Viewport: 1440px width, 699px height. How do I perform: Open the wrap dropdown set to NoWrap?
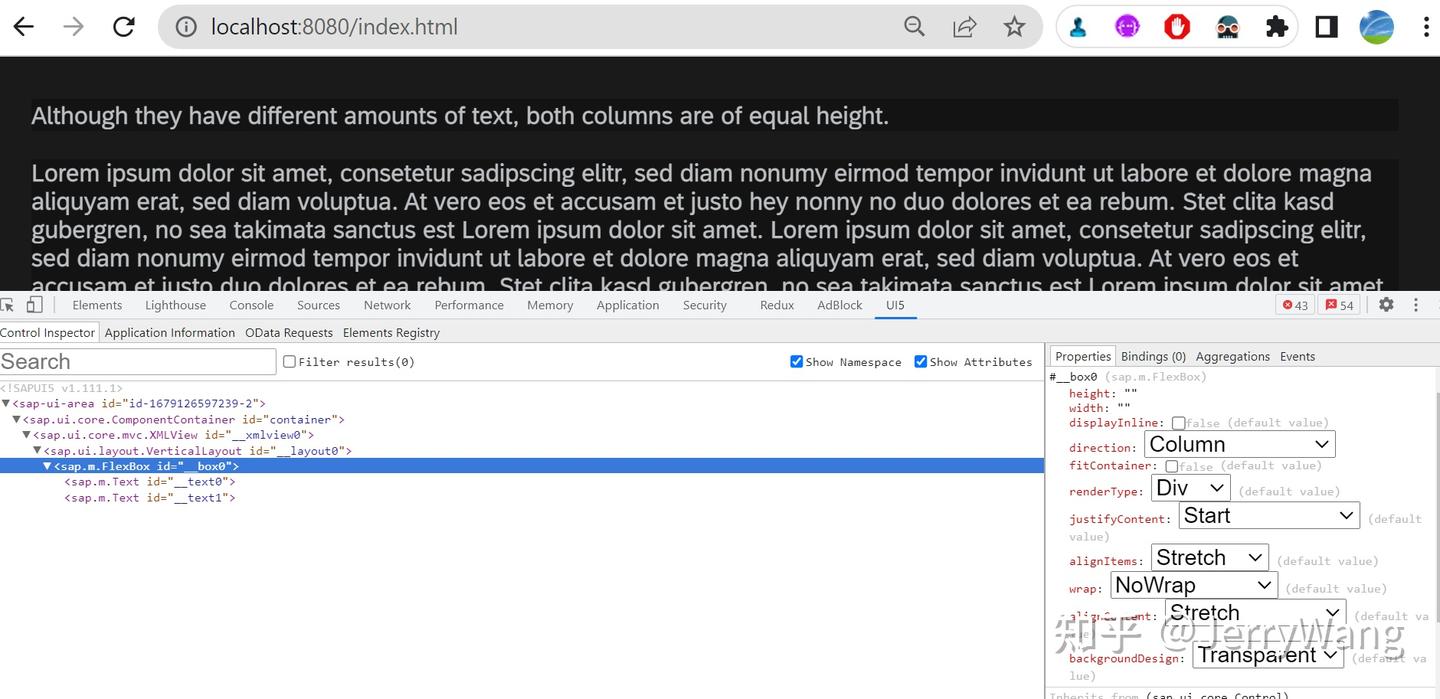1193,585
